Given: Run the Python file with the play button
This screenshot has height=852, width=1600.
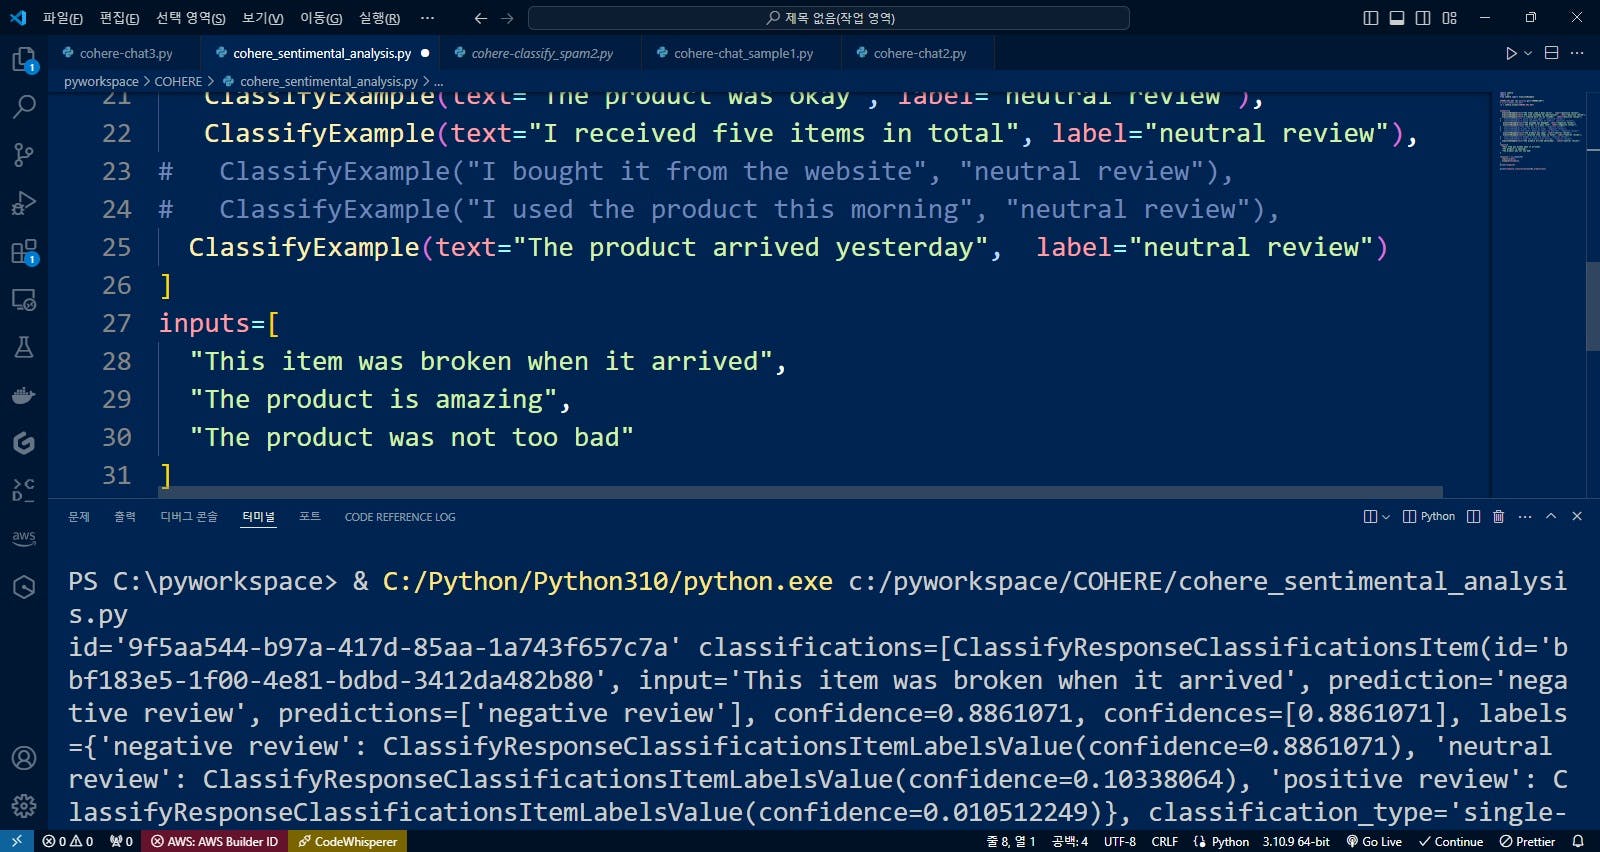Looking at the screenshot, I should click(x=1511, y=53).
